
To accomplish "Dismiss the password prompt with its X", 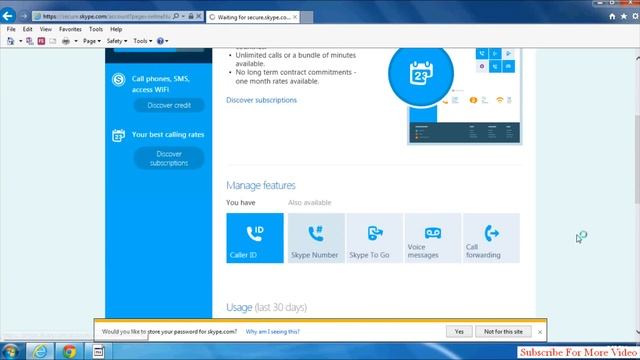I will point(540,332).
